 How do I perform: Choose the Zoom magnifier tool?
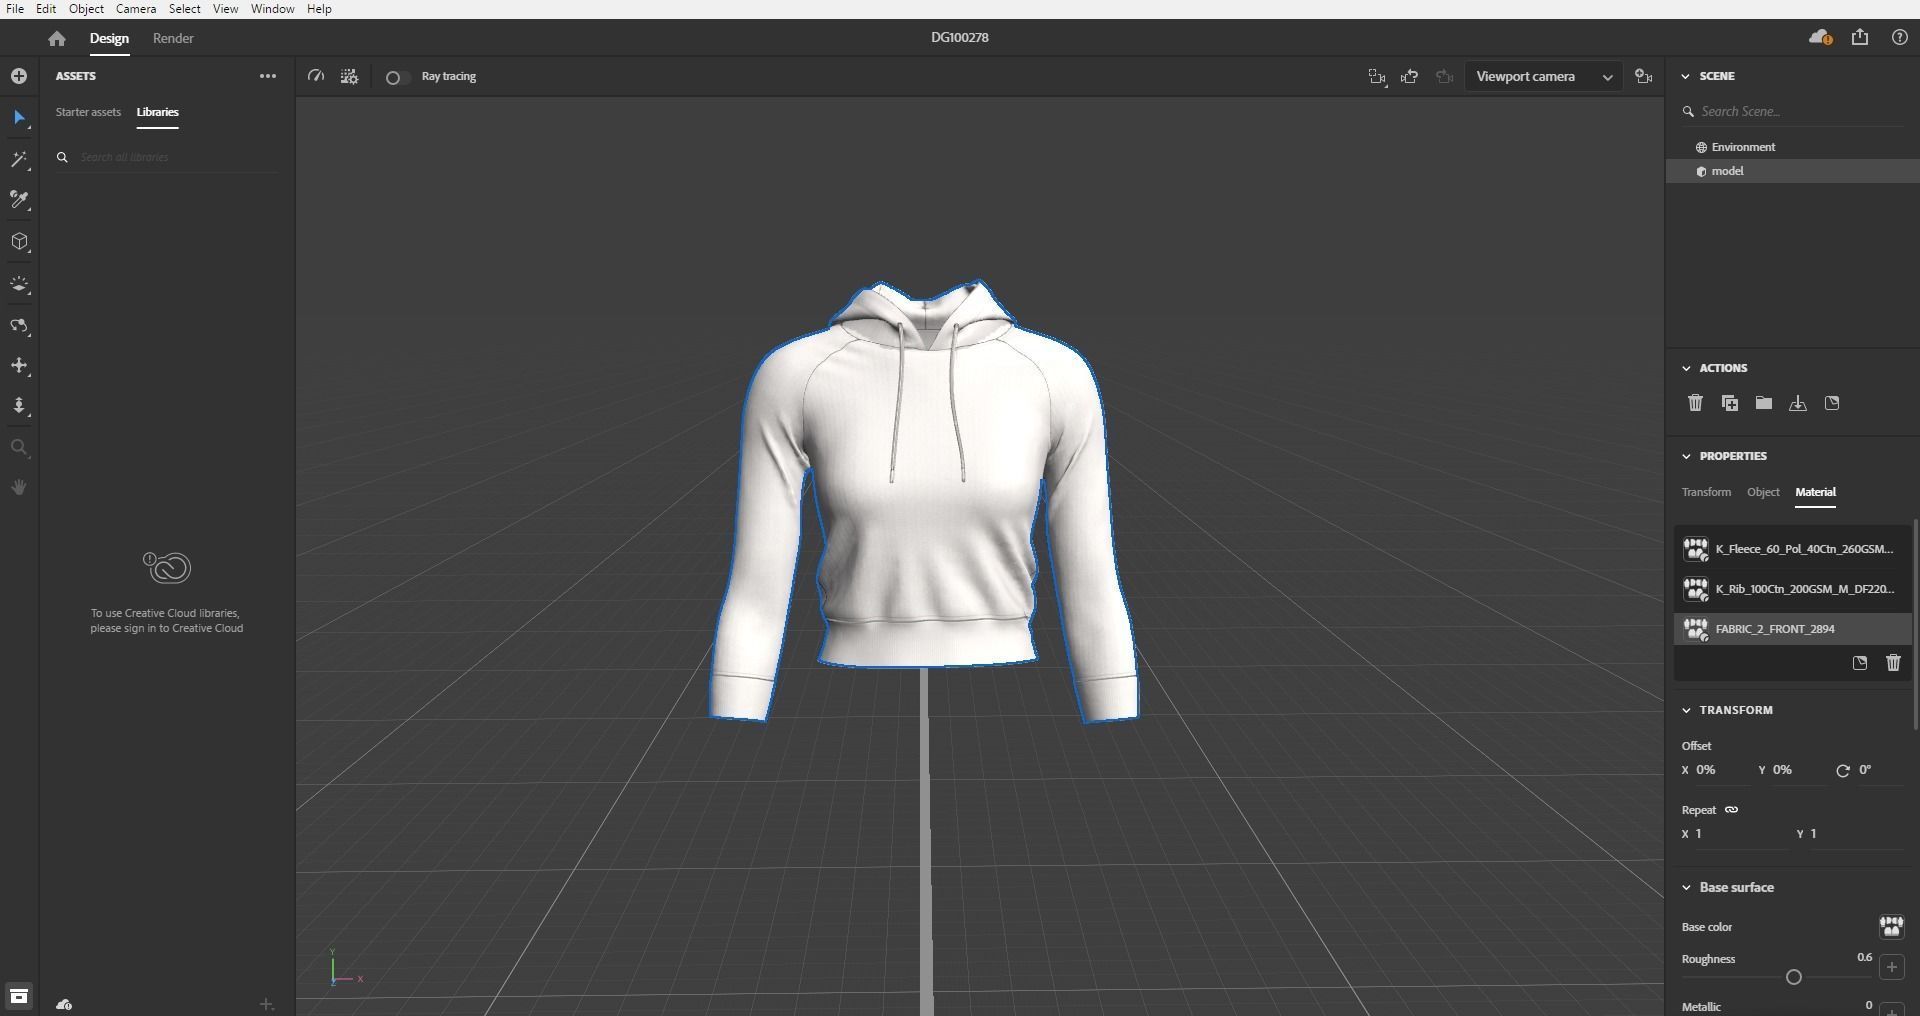point(19,448)
